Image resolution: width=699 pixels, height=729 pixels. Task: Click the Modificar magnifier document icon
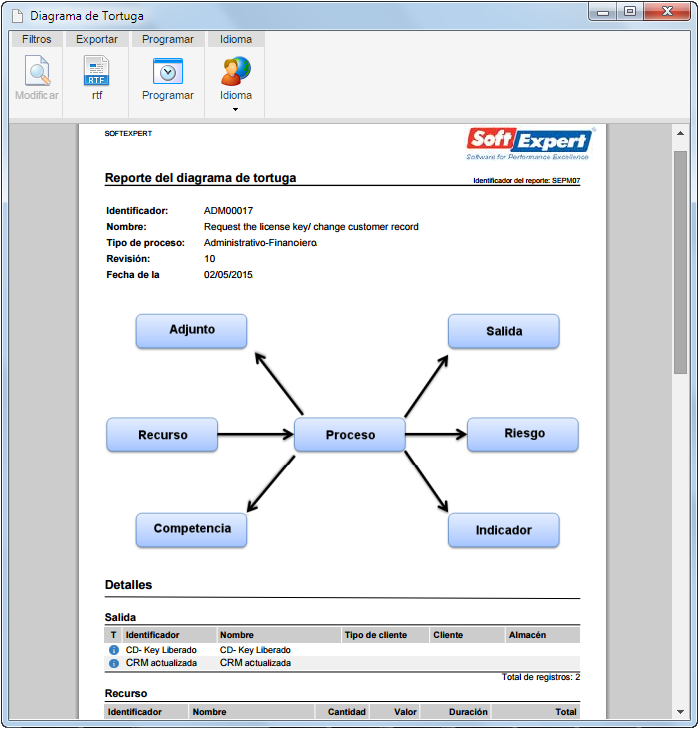point(37,71)
